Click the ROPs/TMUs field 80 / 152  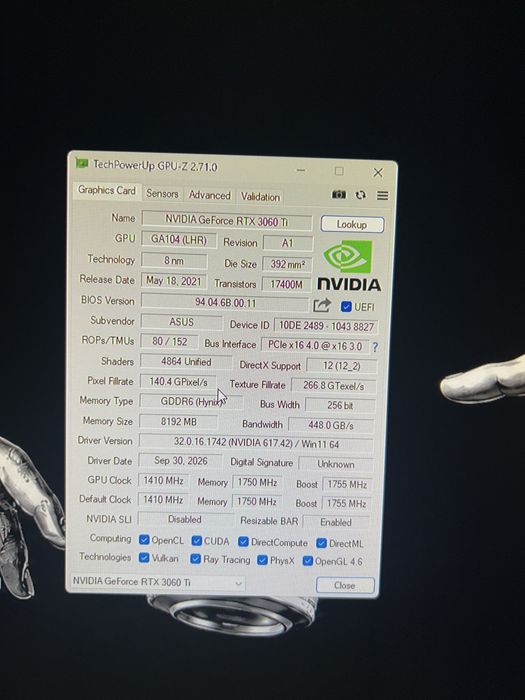[170, 342]
